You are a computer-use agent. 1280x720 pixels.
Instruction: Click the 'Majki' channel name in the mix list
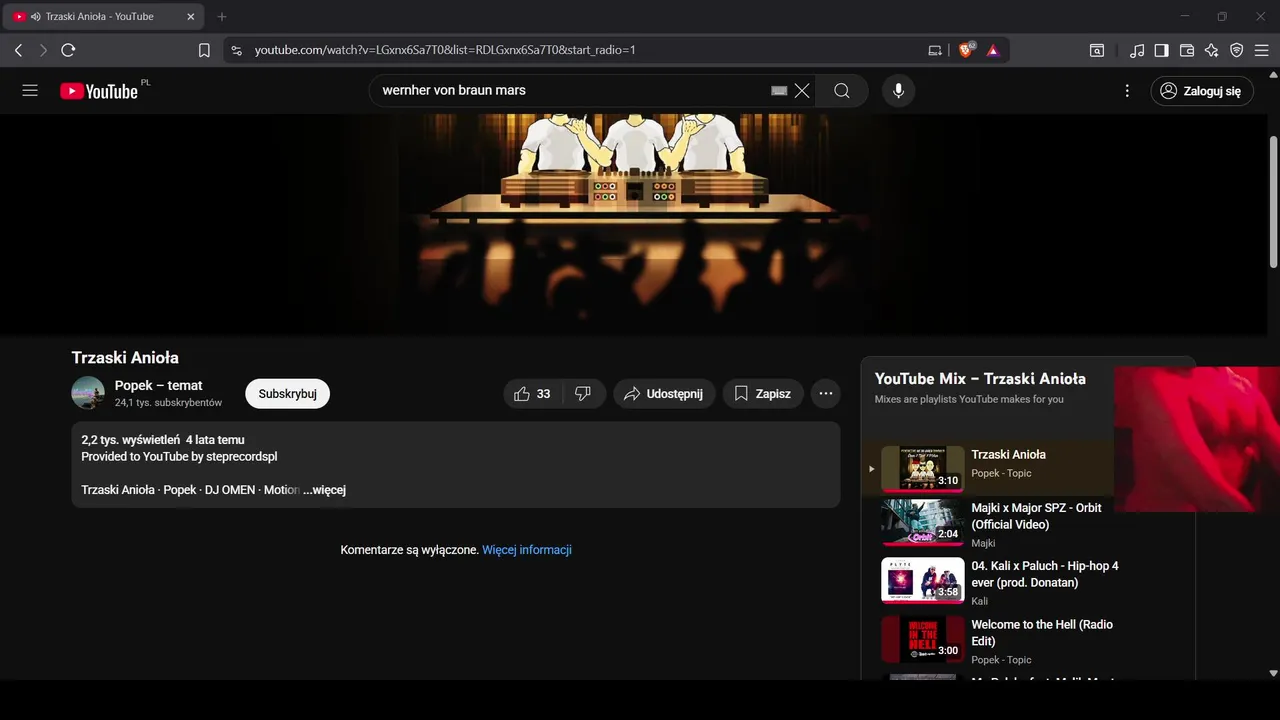coord(983,543)
